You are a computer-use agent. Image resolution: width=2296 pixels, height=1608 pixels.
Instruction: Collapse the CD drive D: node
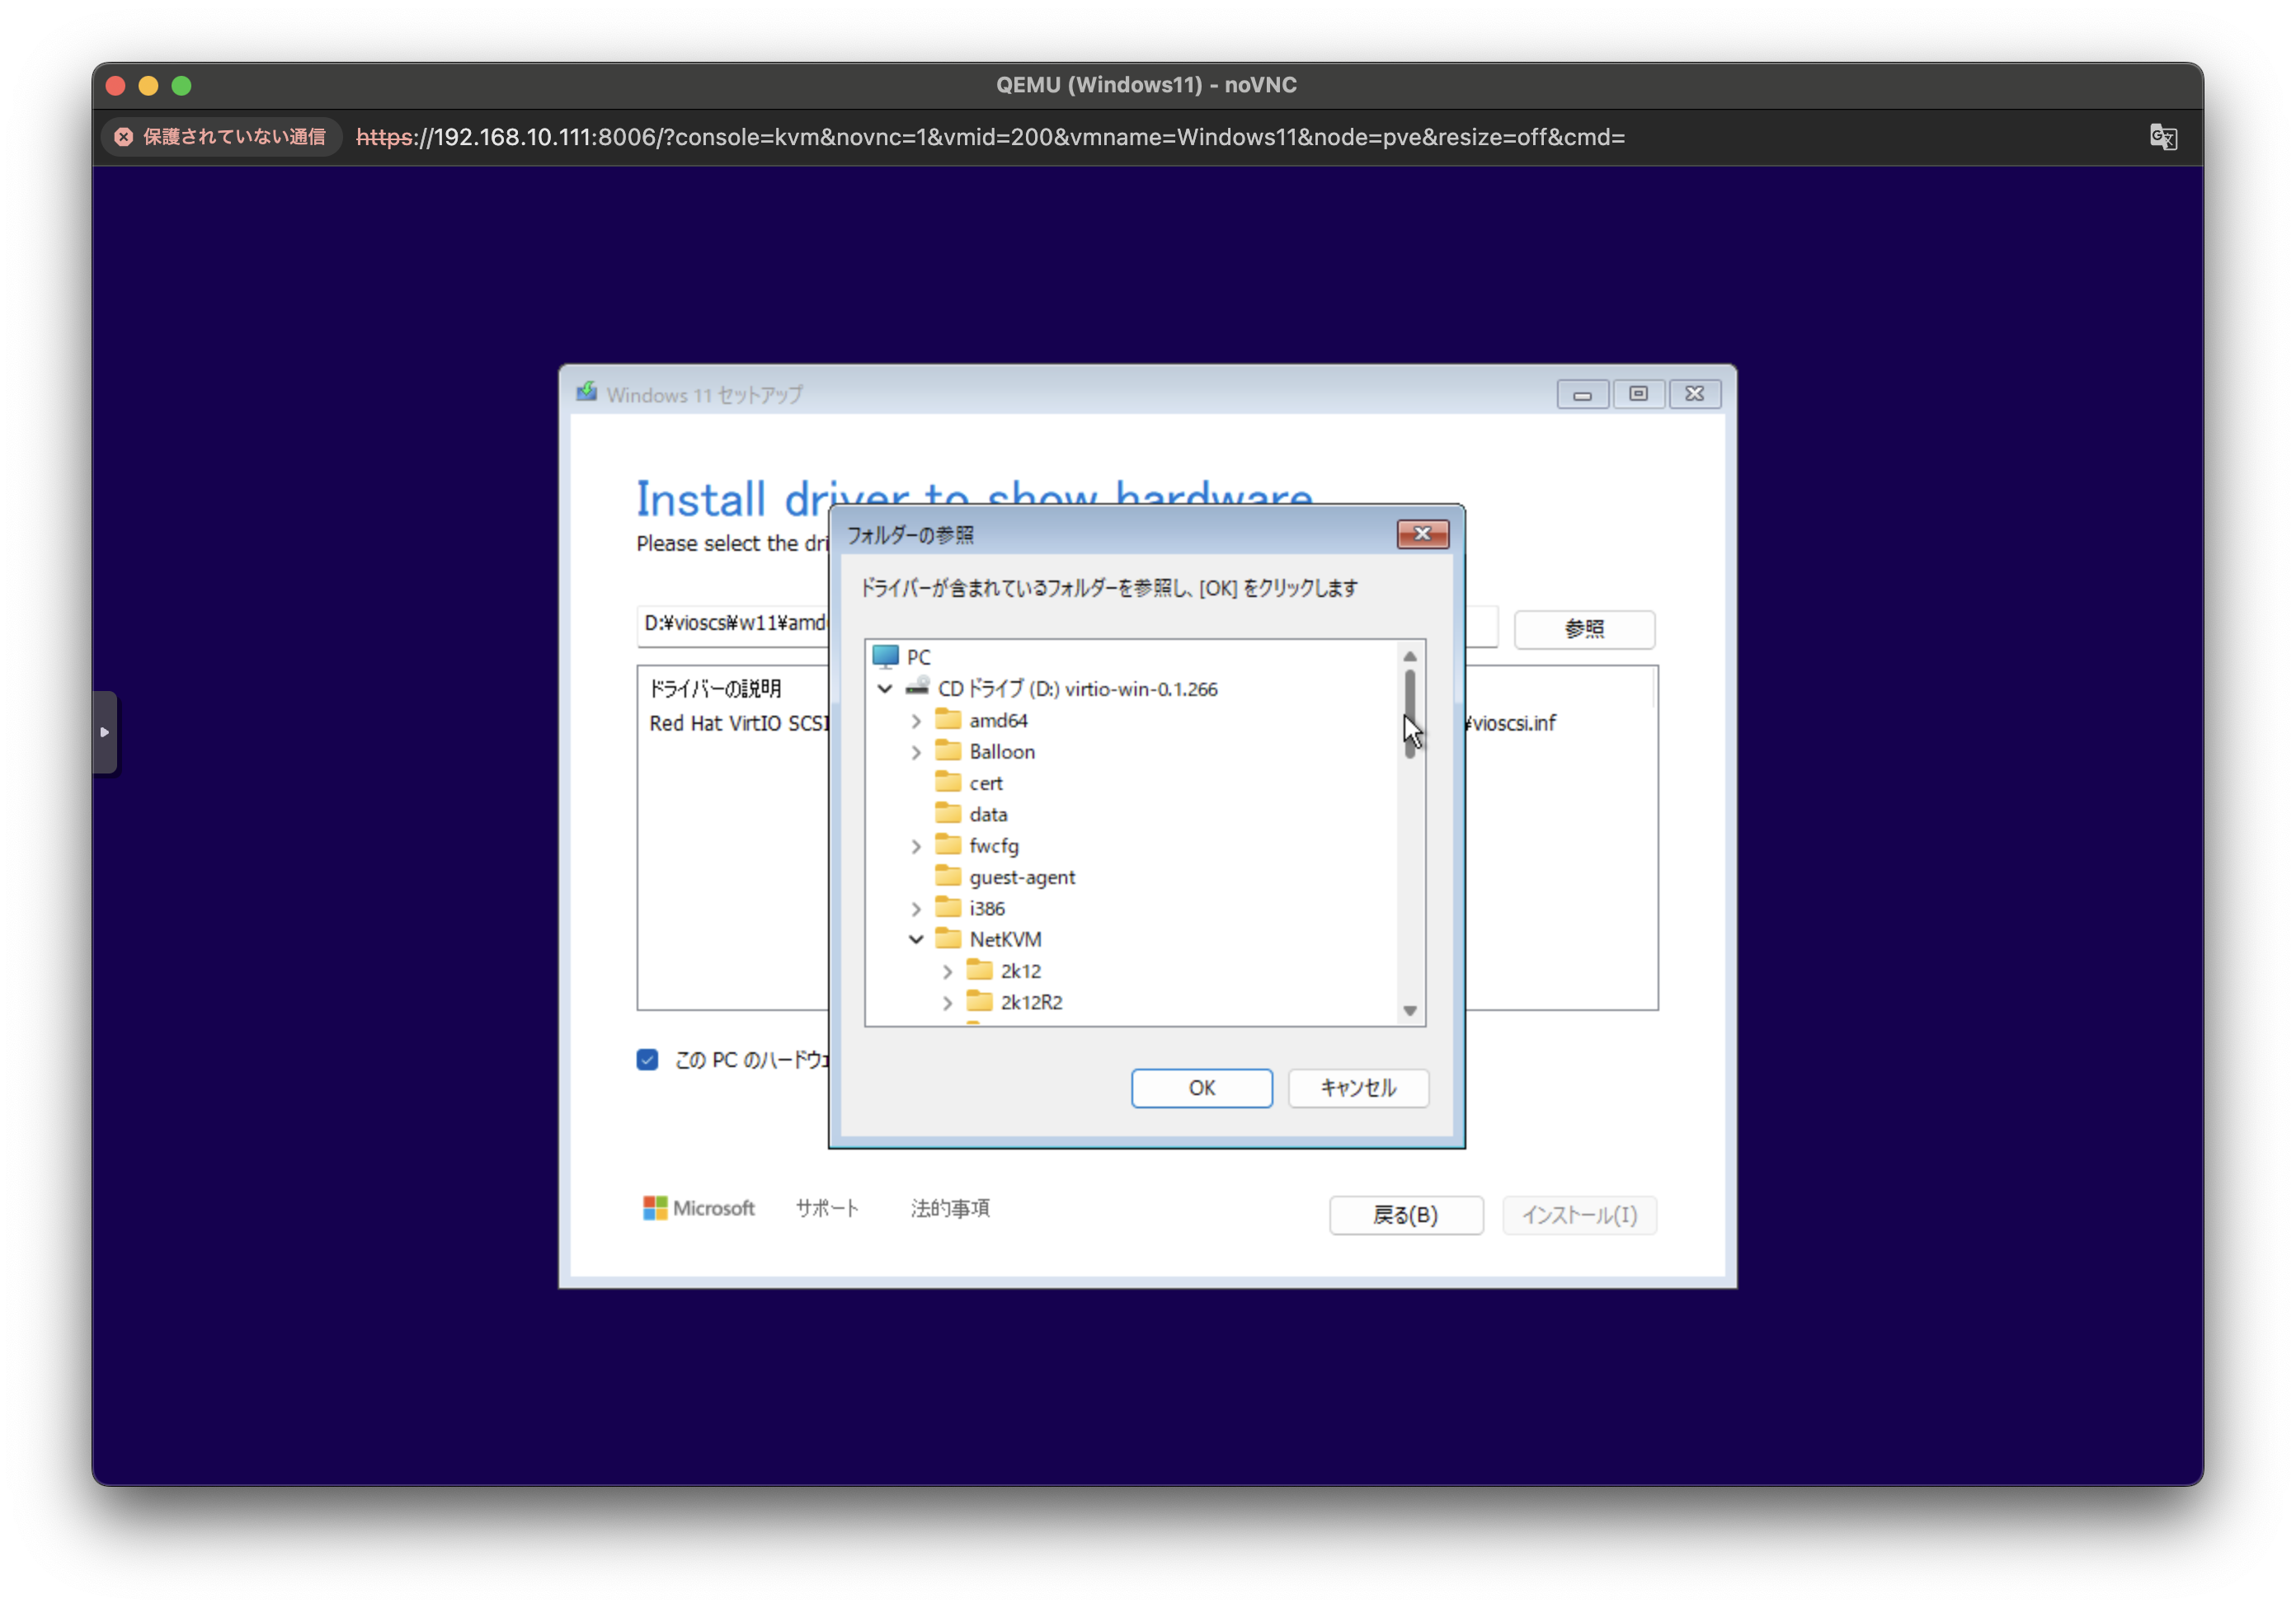point(885,688)
